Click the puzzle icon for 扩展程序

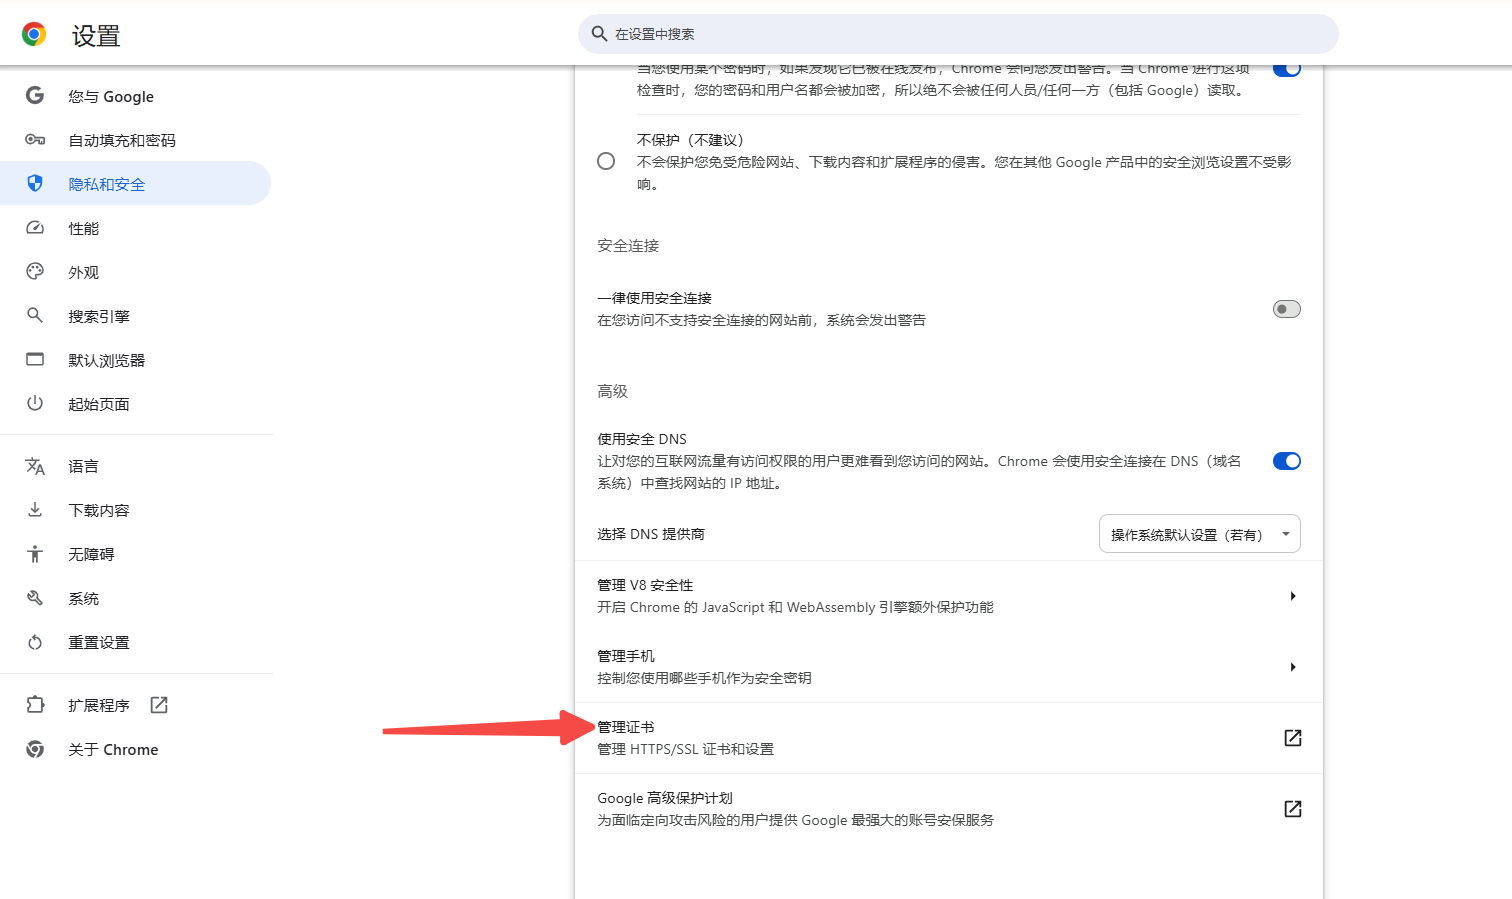click(x=35, y=705)
